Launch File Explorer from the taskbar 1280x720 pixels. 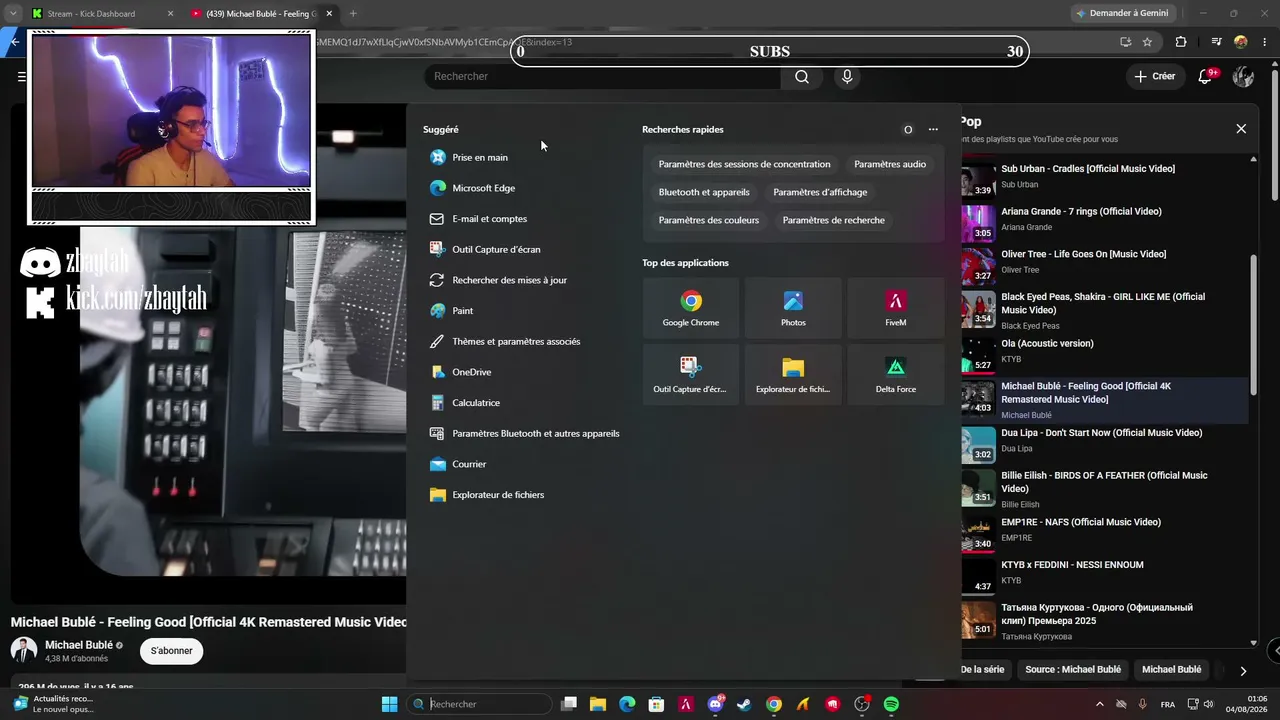[x=598, y=704]
